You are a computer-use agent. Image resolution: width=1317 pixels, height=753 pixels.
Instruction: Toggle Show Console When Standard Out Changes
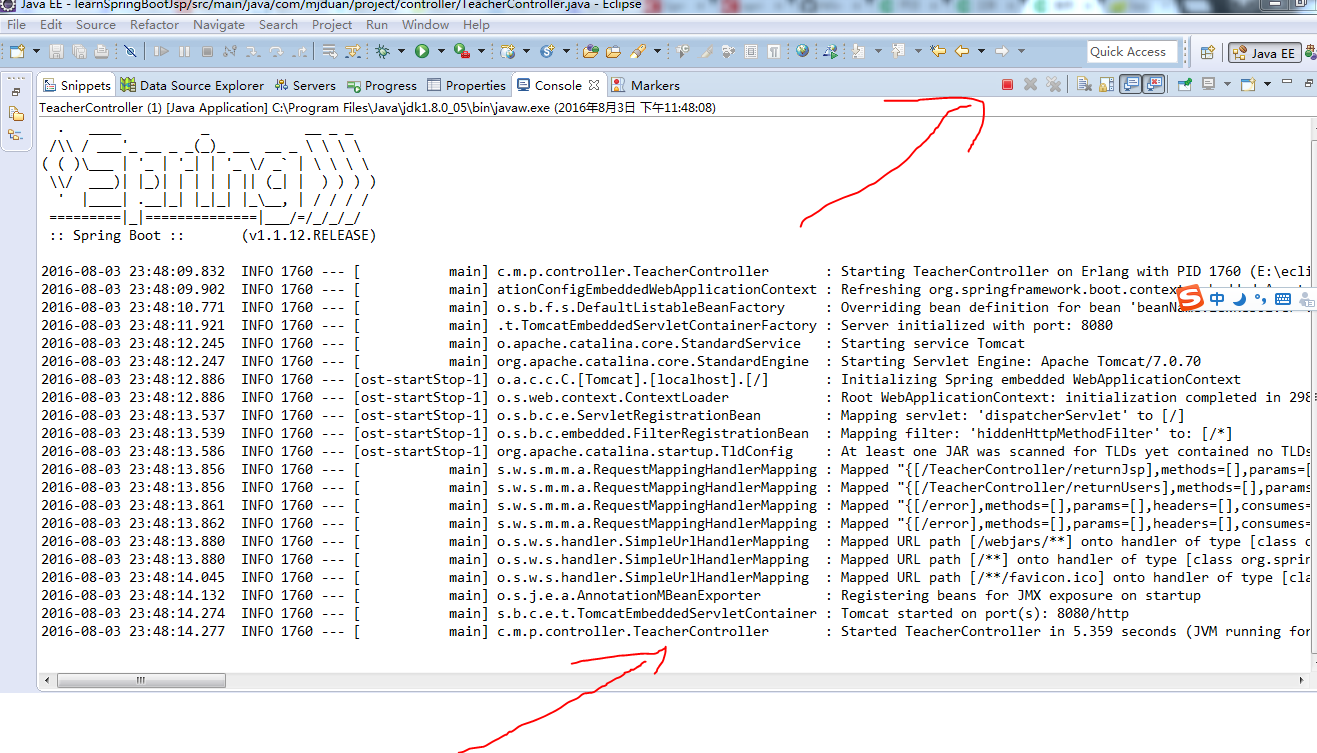coord(1131,85)
